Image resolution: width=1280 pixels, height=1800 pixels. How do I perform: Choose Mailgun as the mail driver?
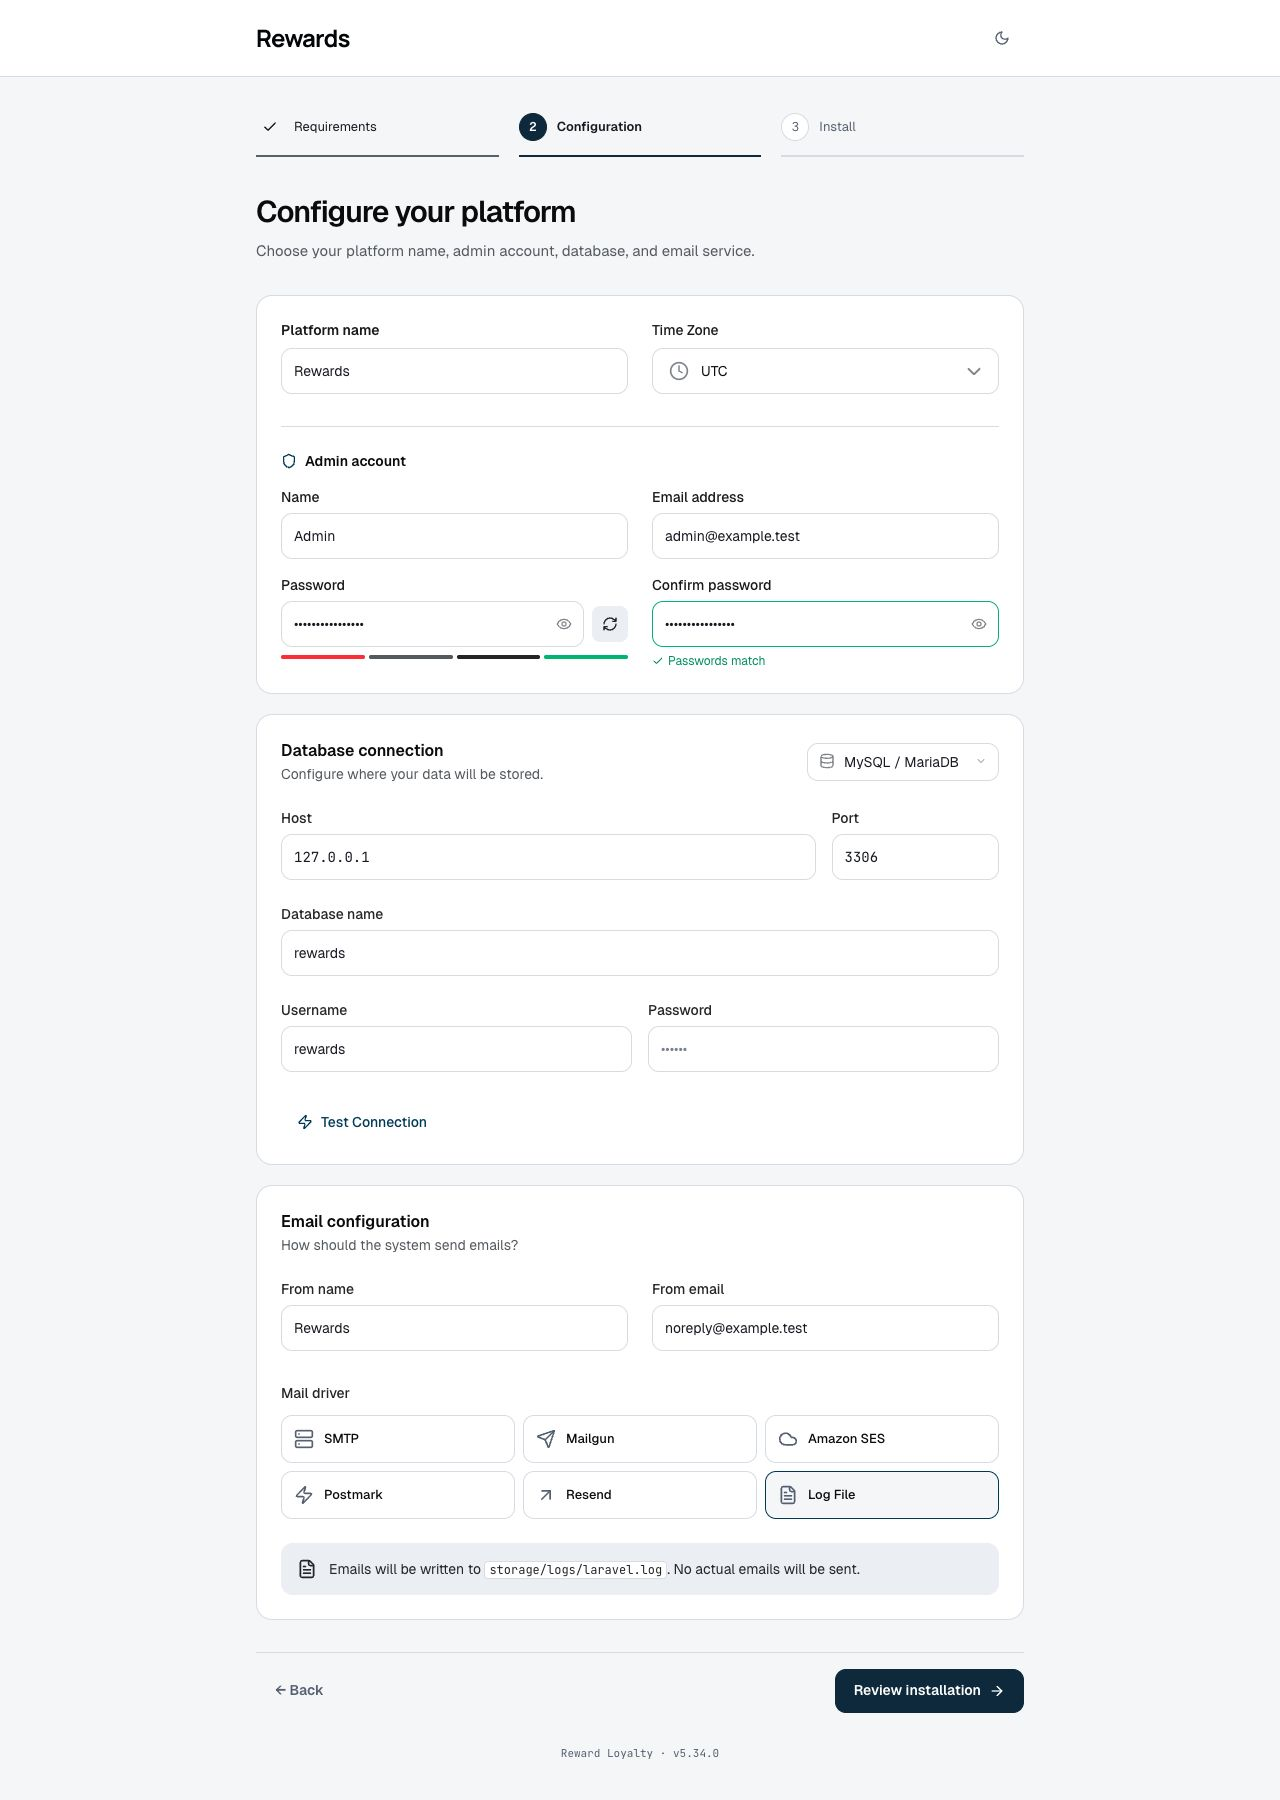click(x=640, y=1439)
